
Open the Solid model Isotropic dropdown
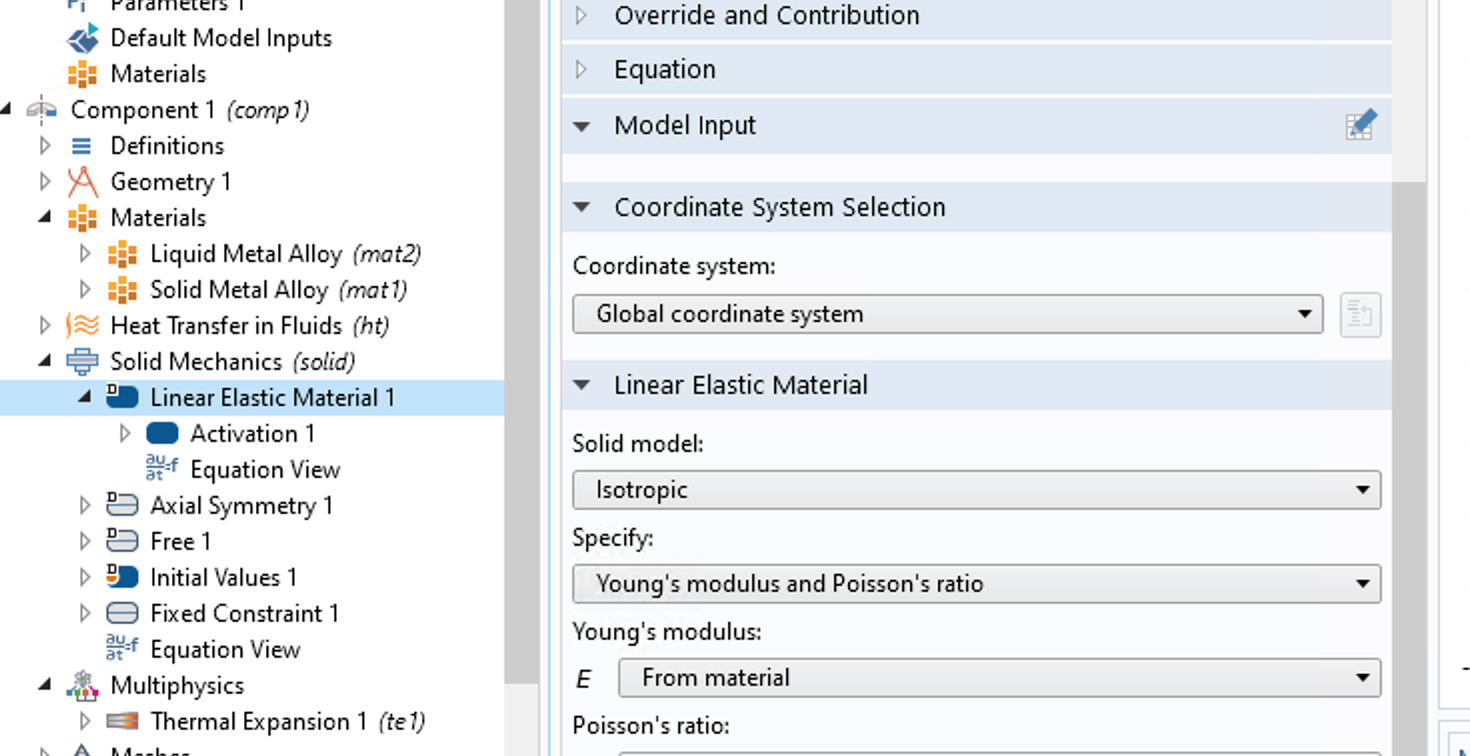click(x=976, y=490)
